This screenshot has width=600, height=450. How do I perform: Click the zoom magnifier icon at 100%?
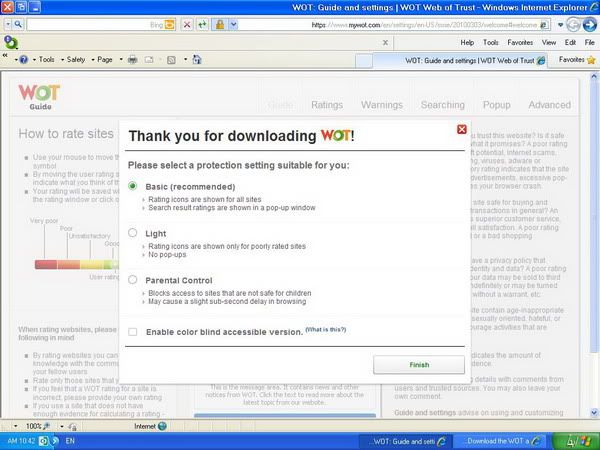[47, 426]
